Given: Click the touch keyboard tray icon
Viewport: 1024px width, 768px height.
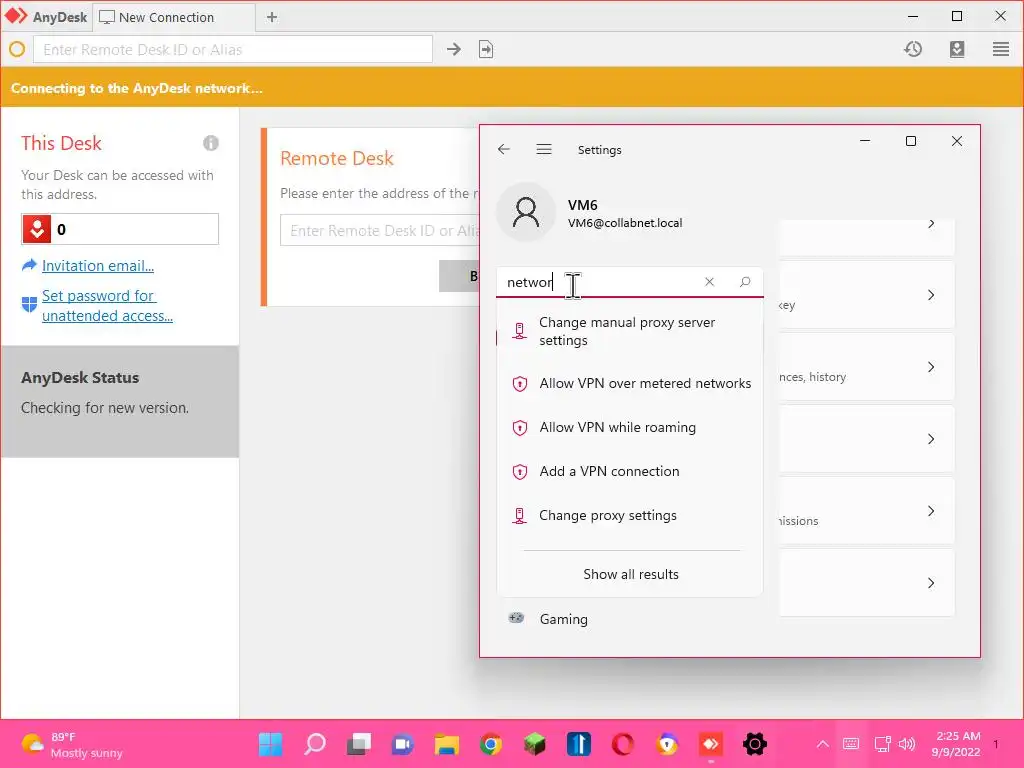Looking at the screenshot, I should [x=851, y=744].
